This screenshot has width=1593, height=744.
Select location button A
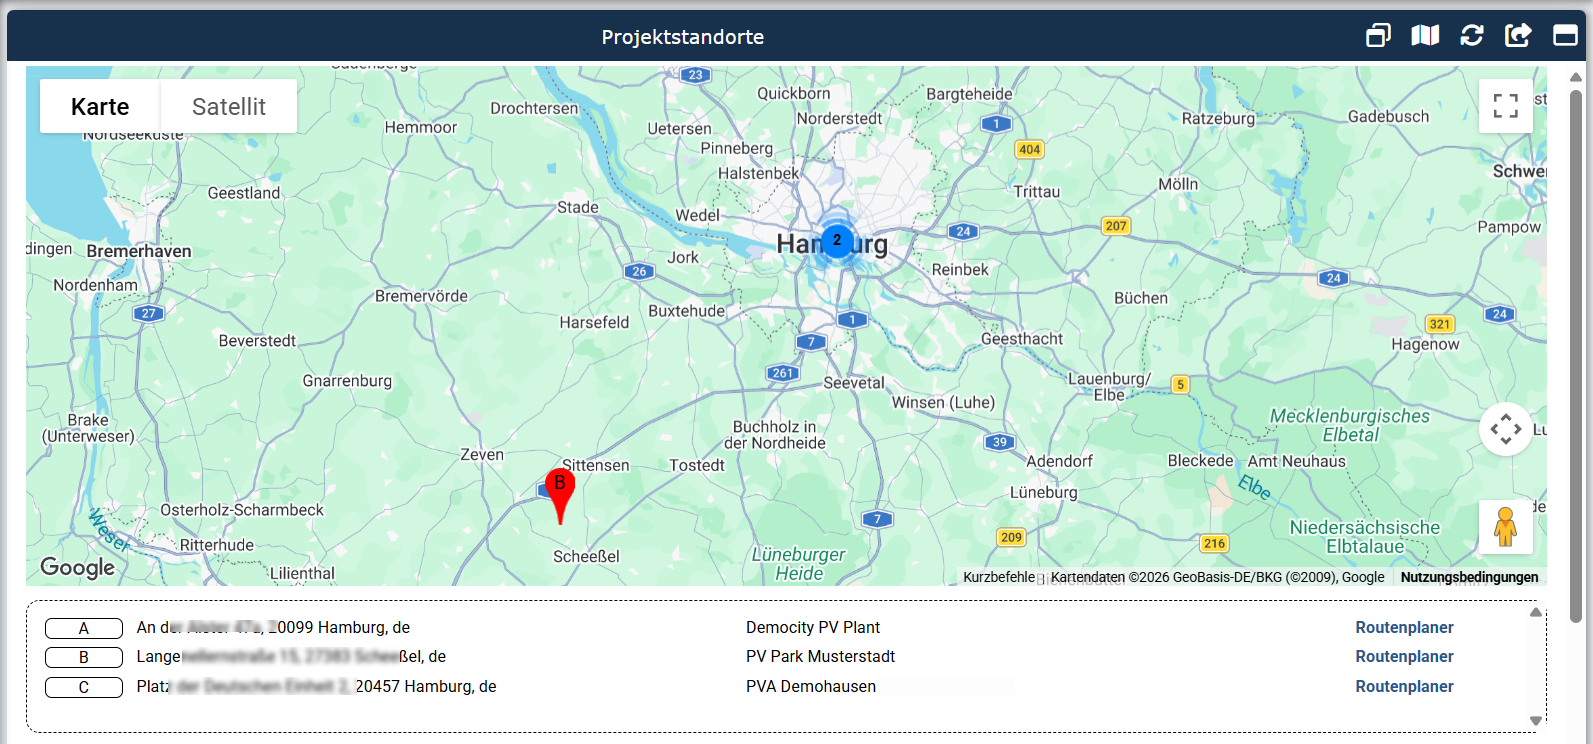click(x=84, y=628)
